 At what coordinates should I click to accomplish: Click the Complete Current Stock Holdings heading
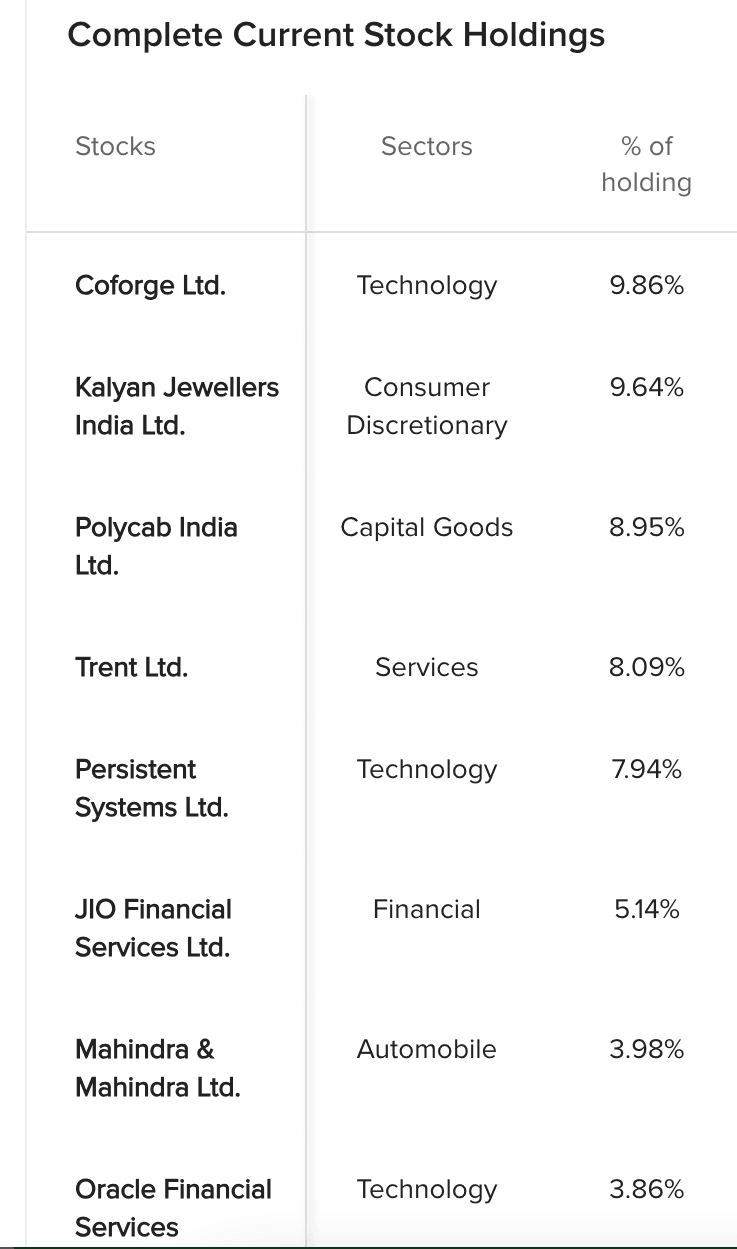[x=336, y=36]
